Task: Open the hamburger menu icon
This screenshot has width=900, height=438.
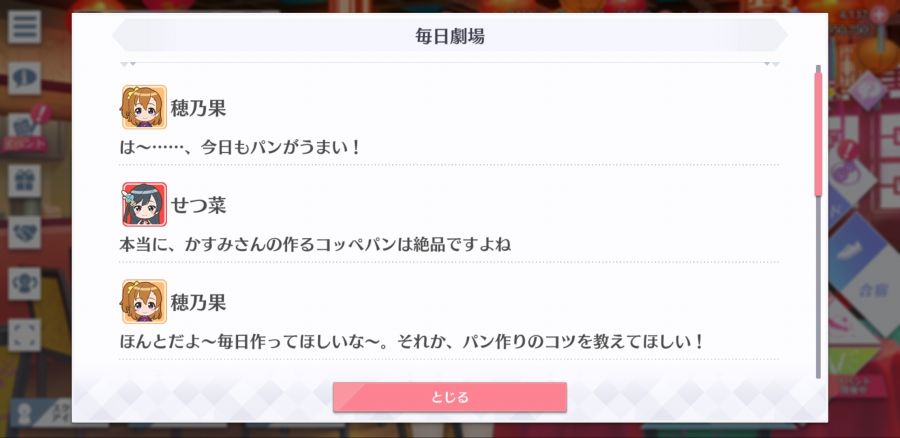Action: pos(24,27)
